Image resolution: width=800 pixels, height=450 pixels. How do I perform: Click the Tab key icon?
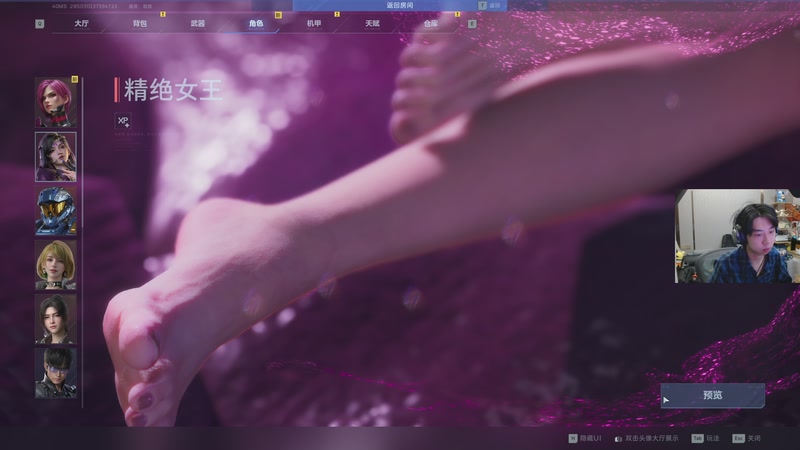tap(697, 438)
